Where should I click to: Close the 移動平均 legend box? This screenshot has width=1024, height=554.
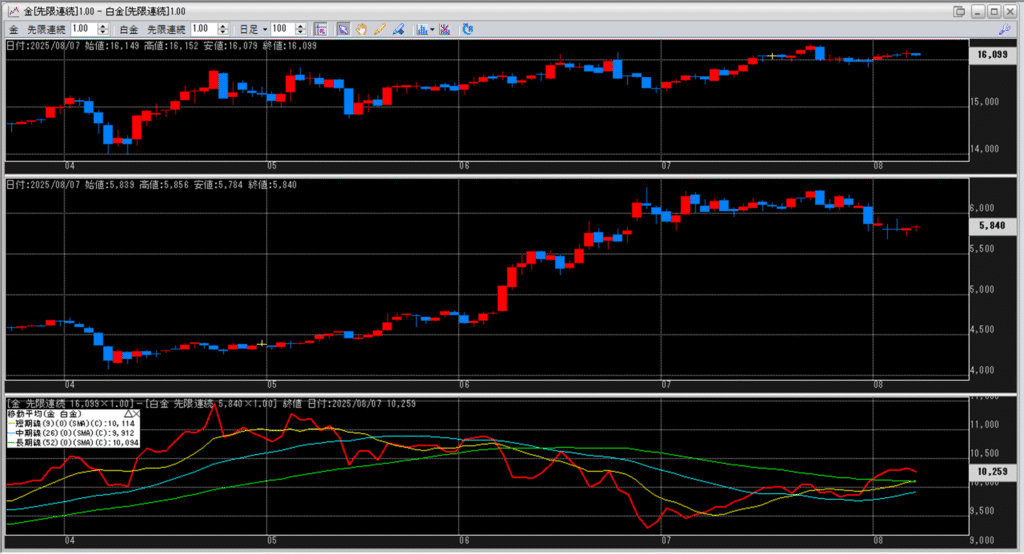pyautogui.click(x=137, y=412)
